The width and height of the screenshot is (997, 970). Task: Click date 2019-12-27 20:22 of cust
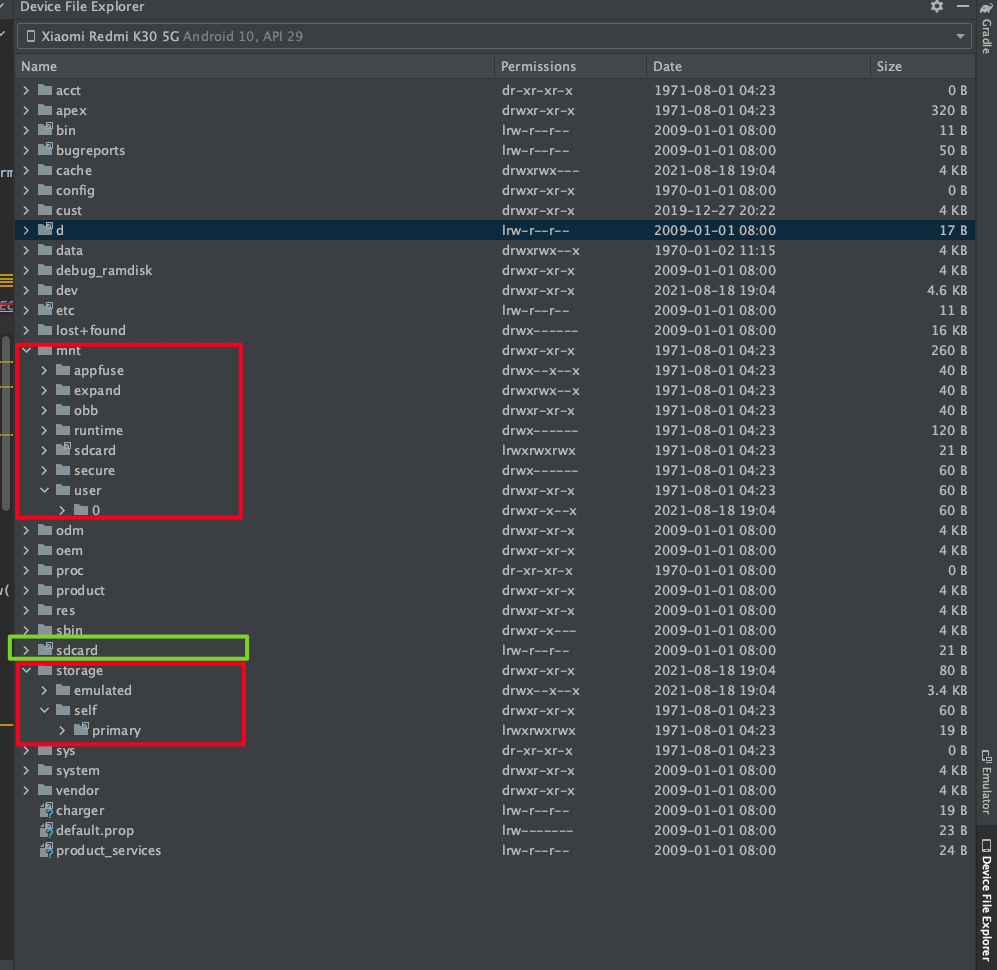715,210
